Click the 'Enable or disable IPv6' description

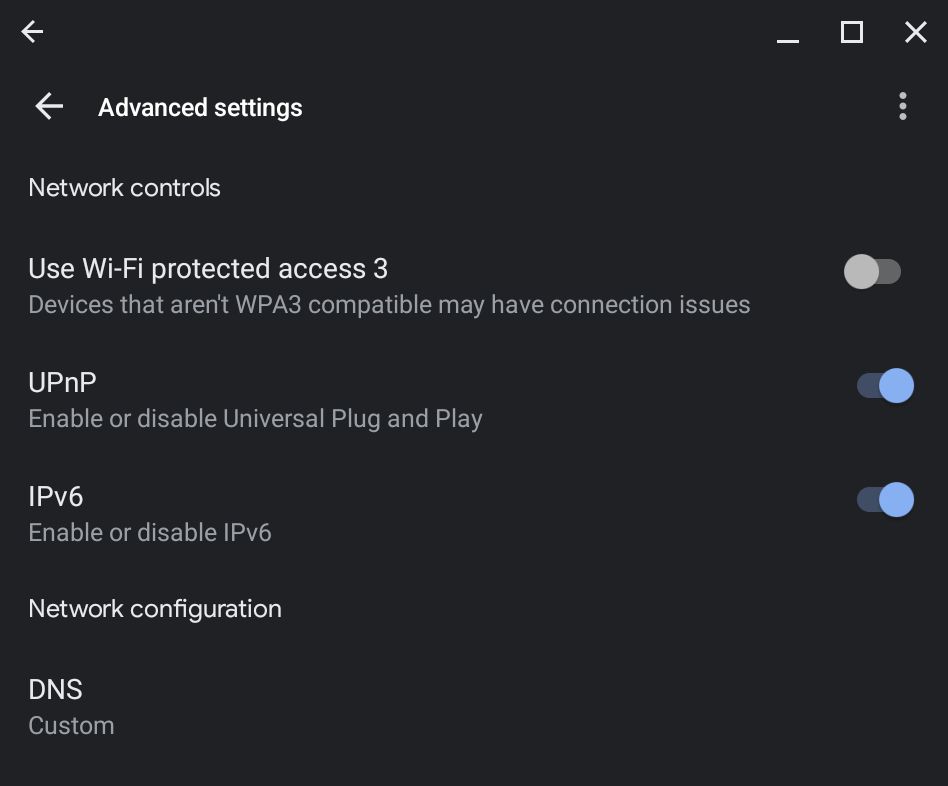[150, 533]
